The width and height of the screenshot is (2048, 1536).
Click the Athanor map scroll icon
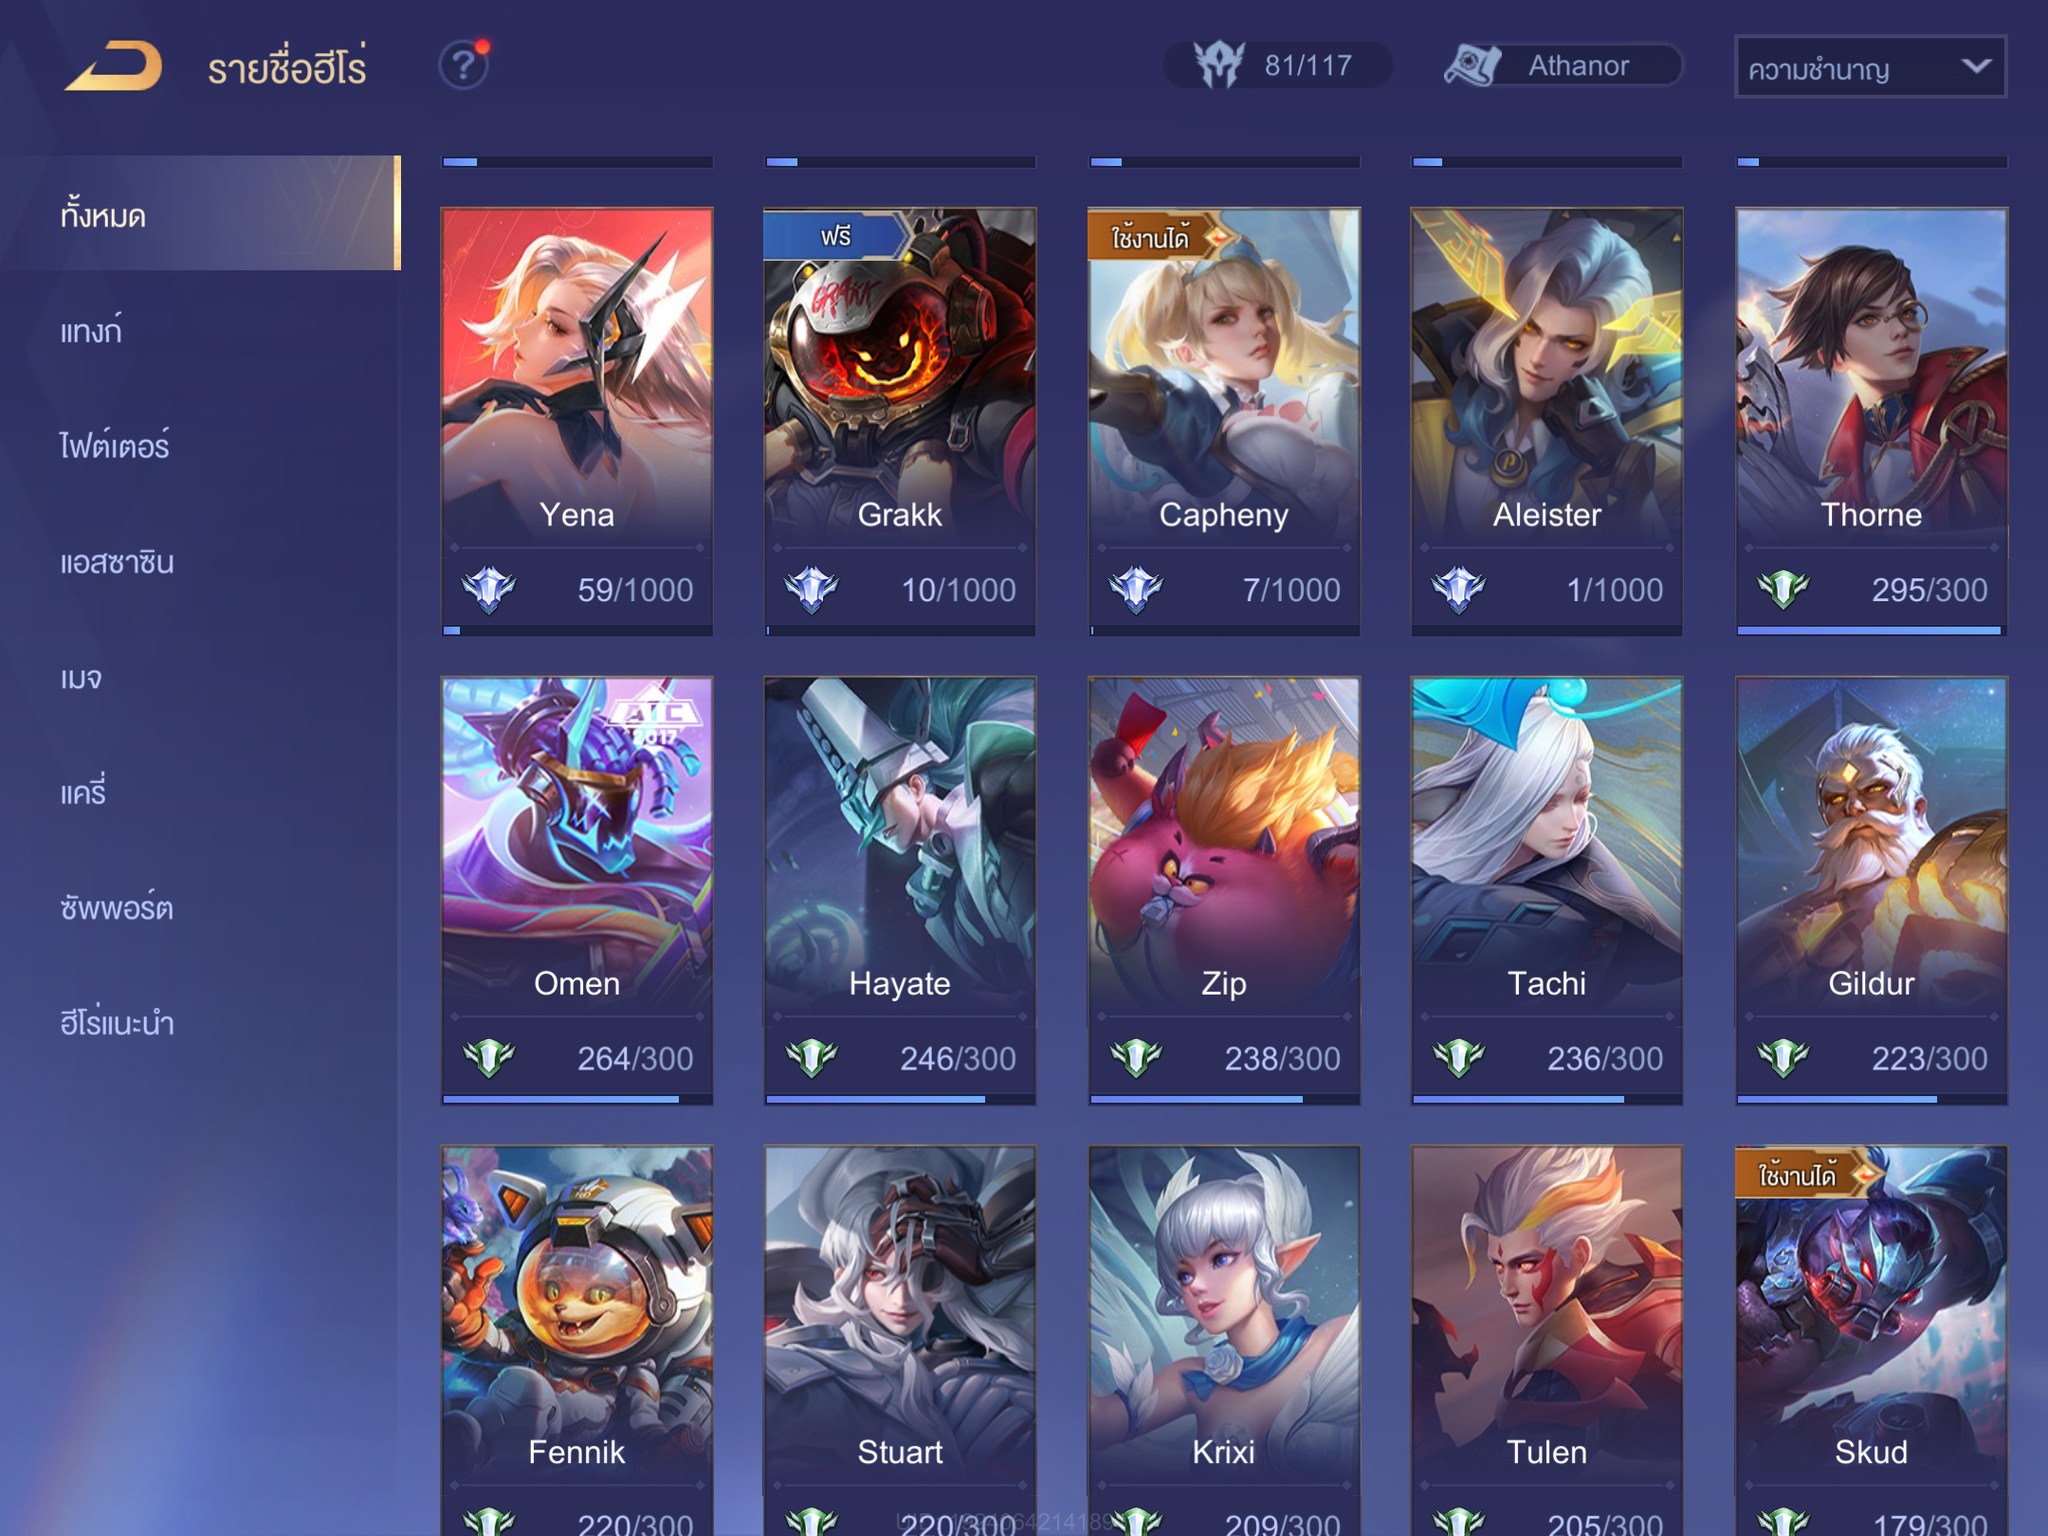tap(1472, 66)
